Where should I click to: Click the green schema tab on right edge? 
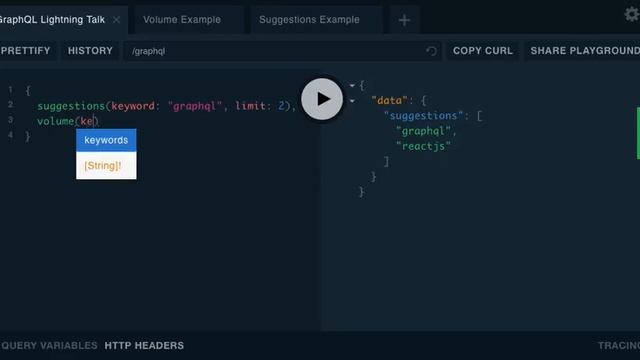[638, 133]
